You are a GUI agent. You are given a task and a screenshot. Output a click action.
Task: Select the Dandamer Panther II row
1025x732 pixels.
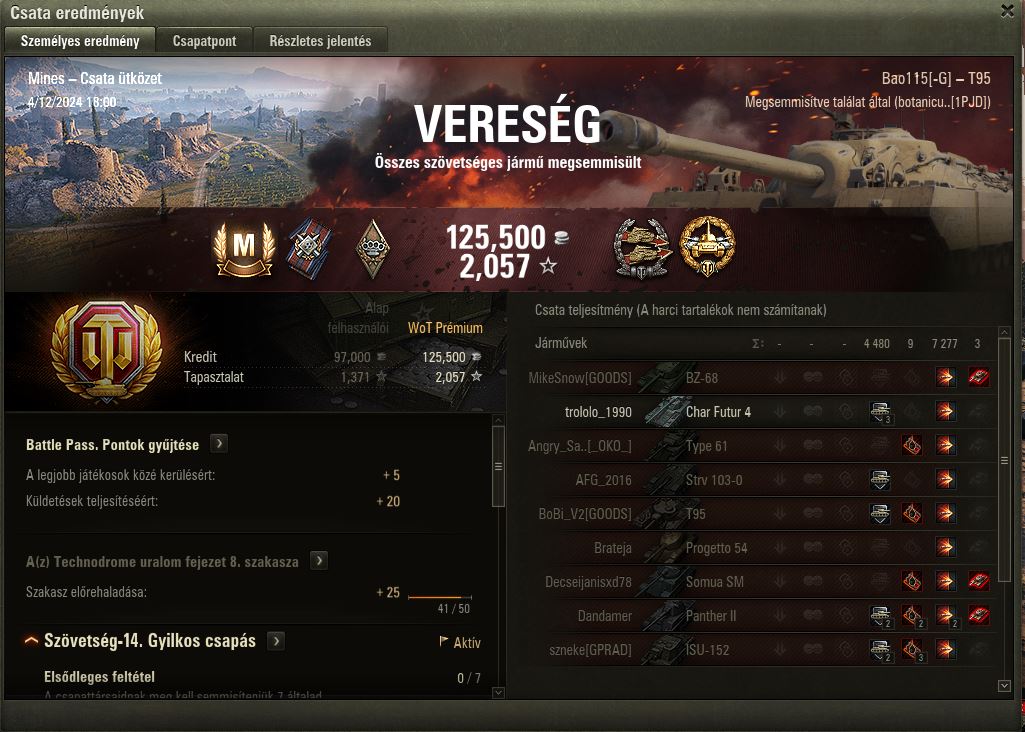760,616
